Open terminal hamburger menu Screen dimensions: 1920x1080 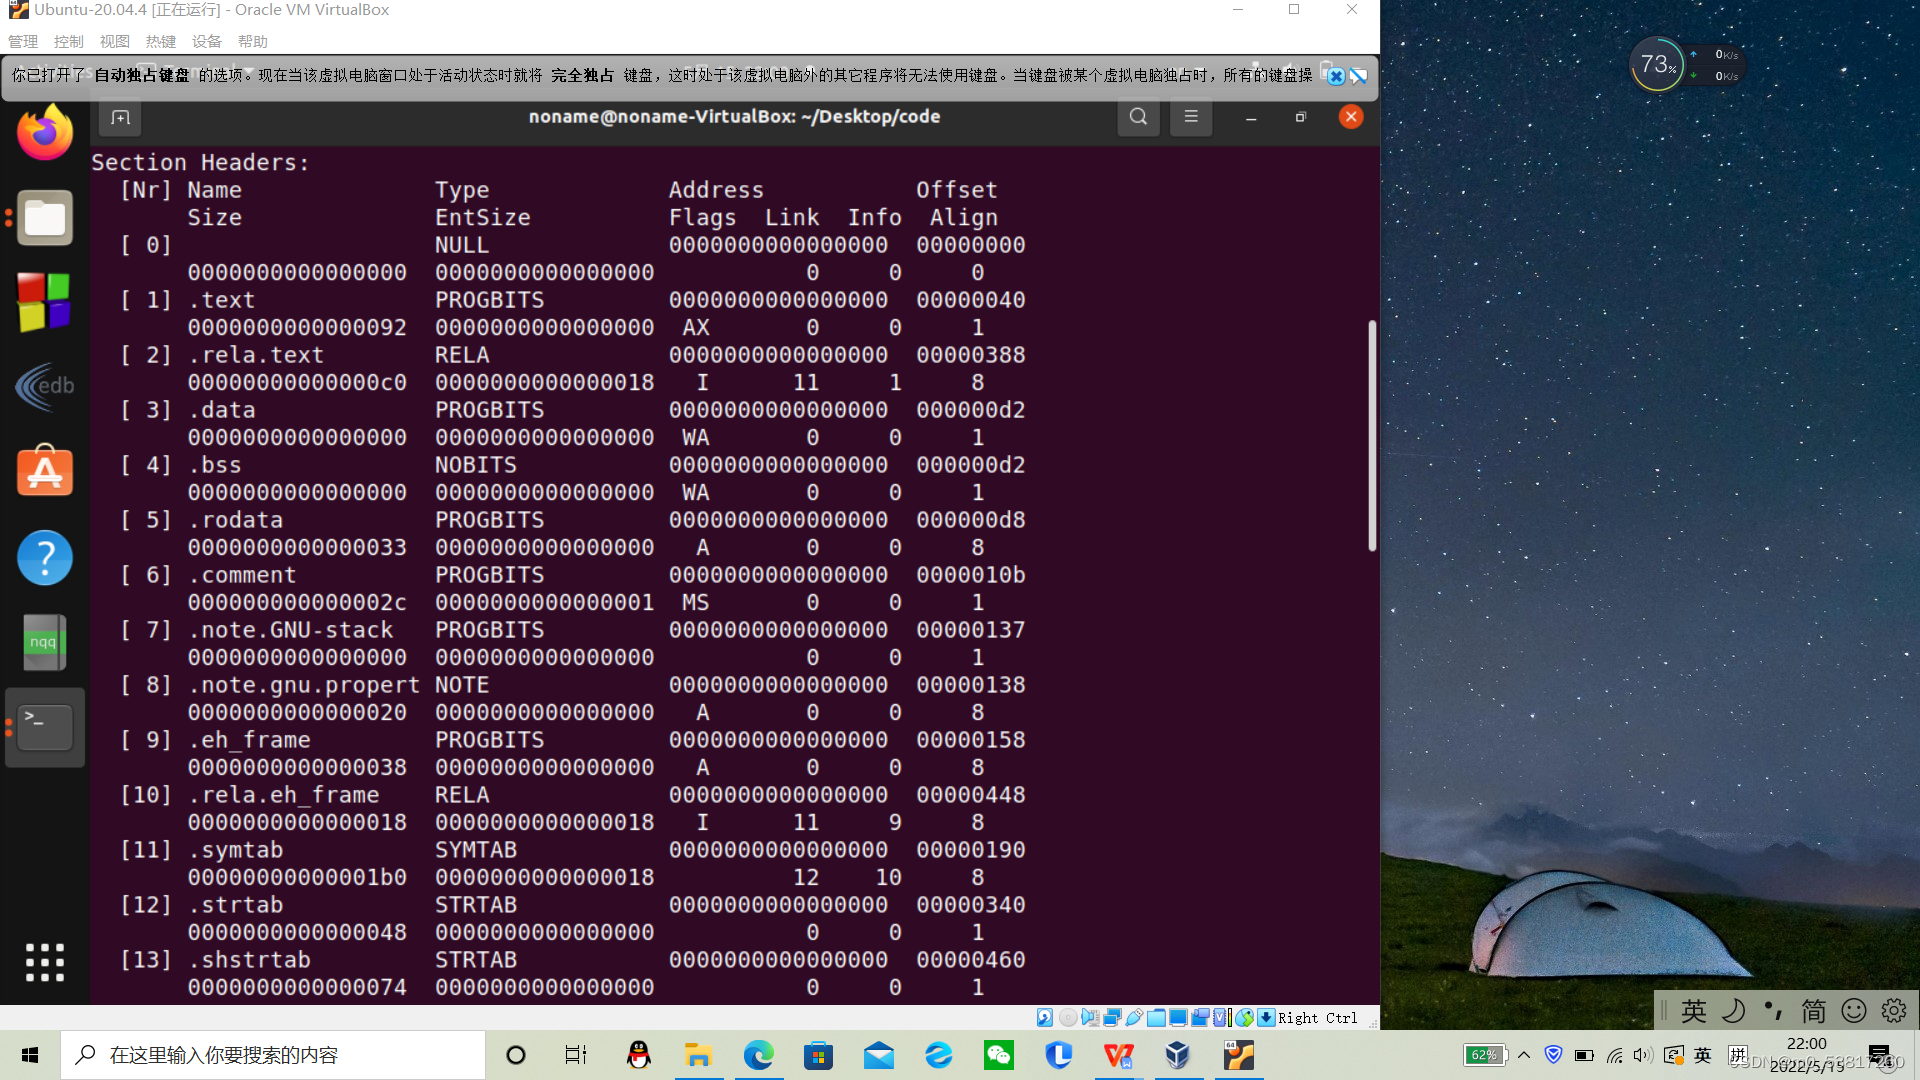coord(1191,117)
